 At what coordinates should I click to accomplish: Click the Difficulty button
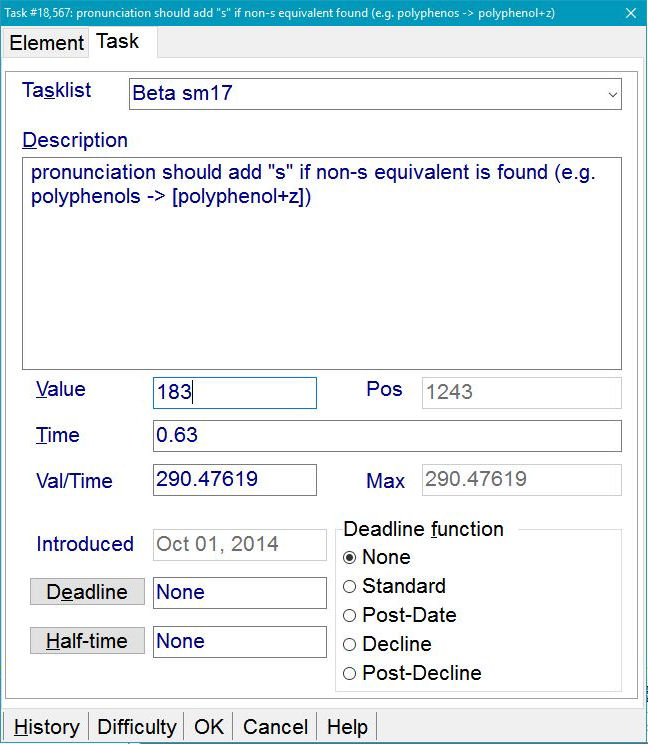coord(137,727)
